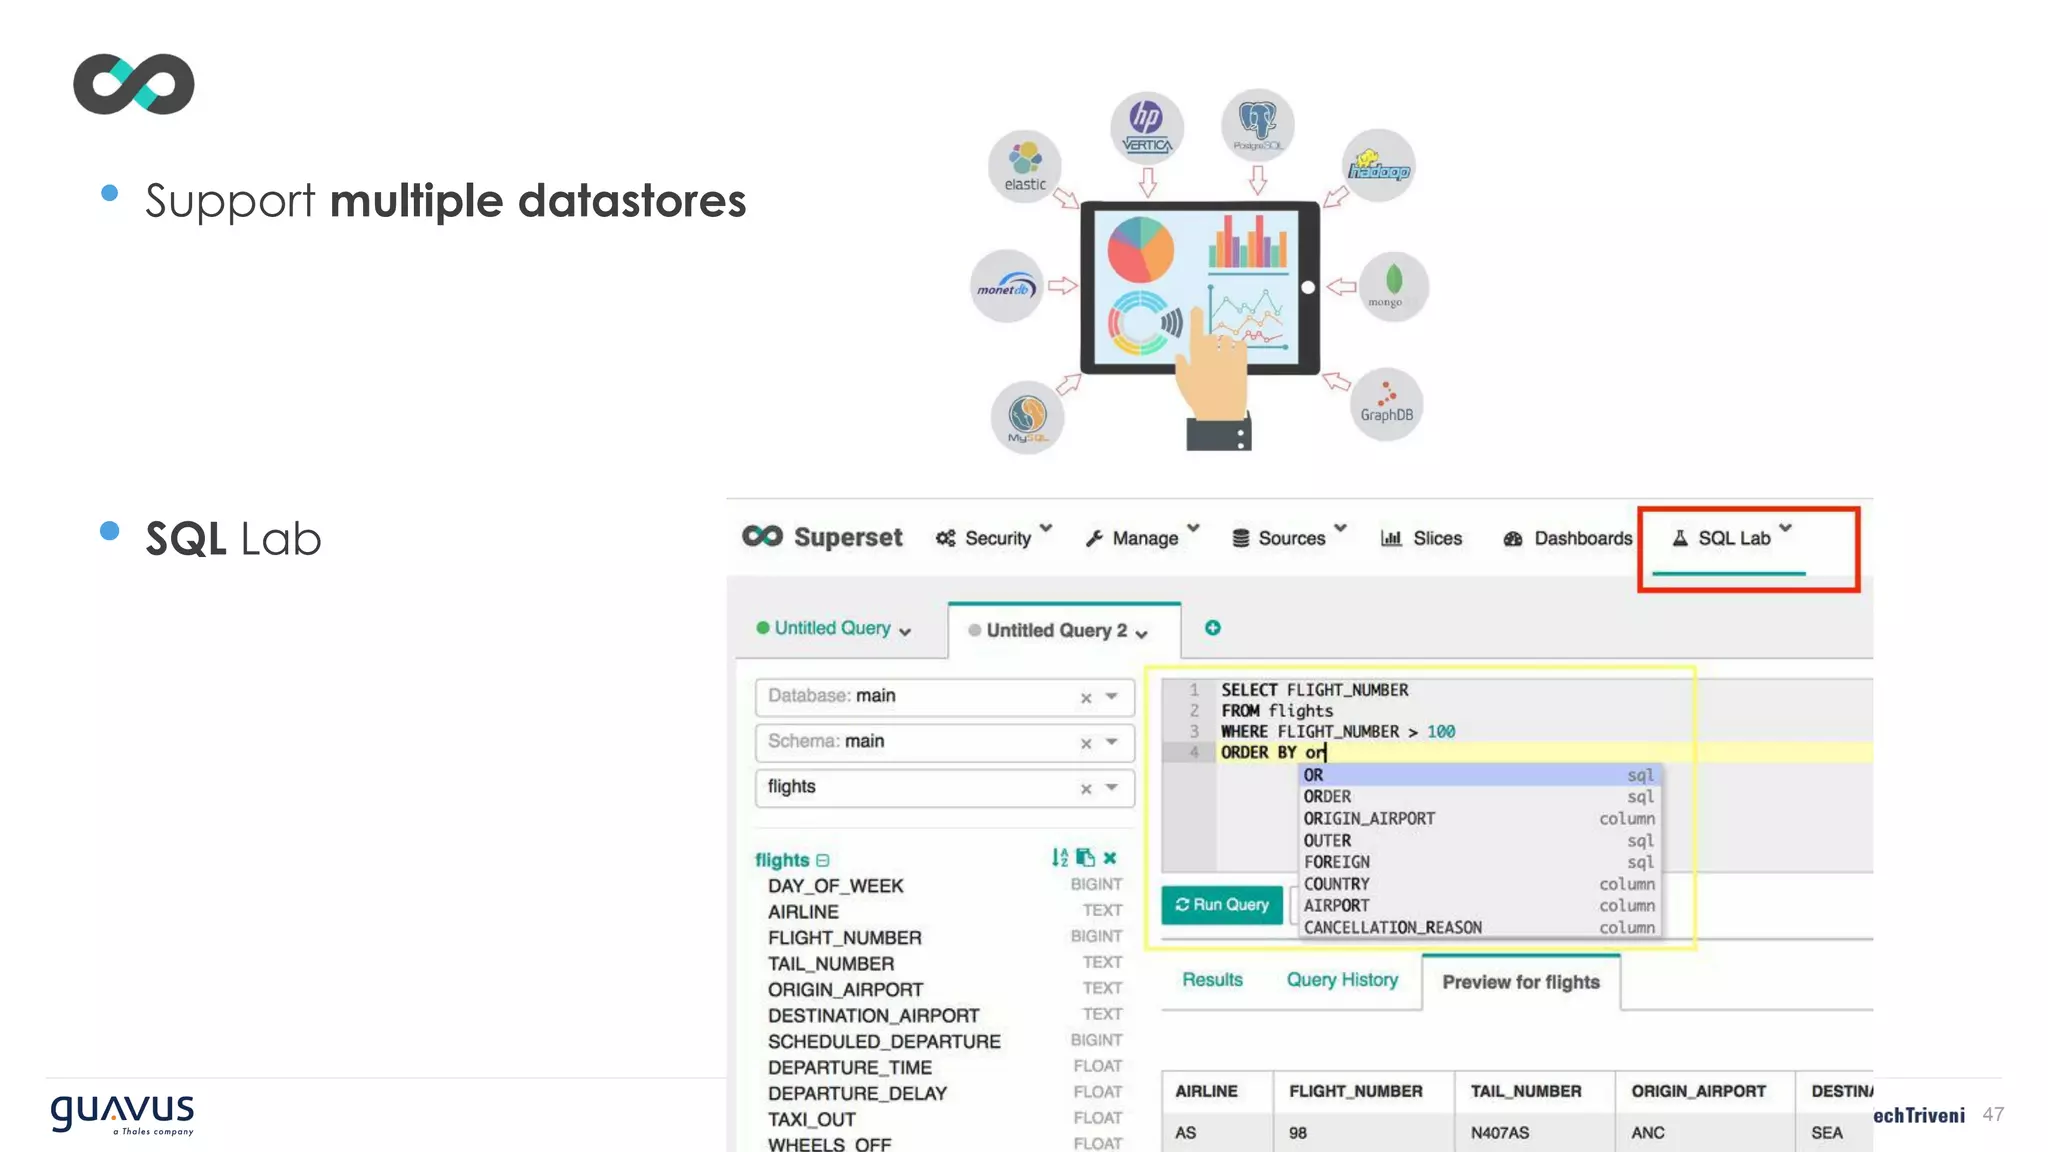The height and width of the screenshot is (1152, 2048).
Task: Open the Sources menu
Action: (1289, 538)
